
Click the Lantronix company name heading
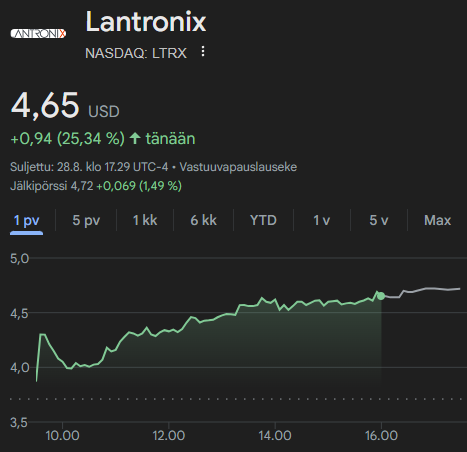coord(146,22)
